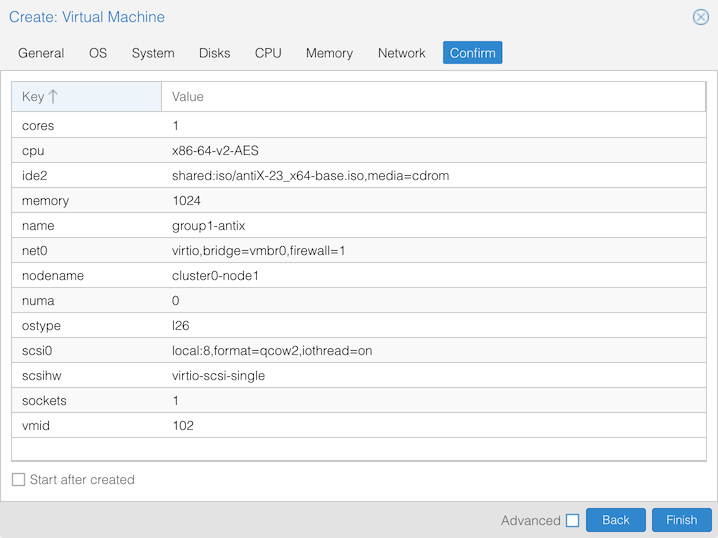Select the Disks tab
Screen dimensions: 718x538
214,53
